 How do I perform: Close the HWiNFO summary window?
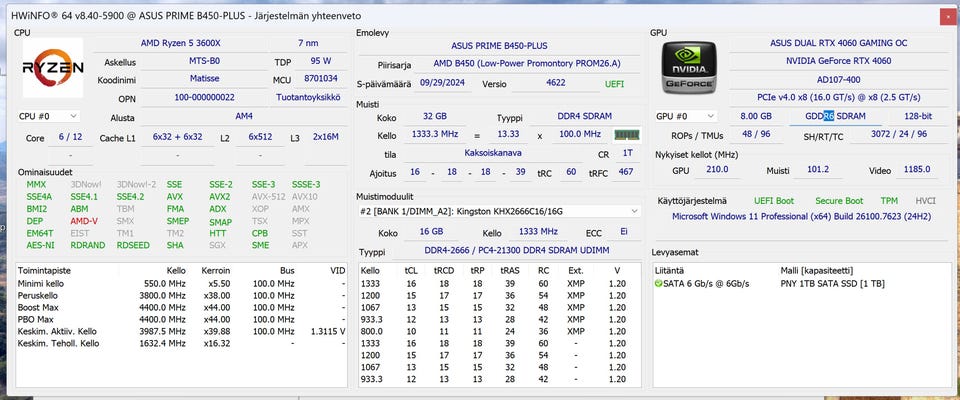(x=946, y=15)
